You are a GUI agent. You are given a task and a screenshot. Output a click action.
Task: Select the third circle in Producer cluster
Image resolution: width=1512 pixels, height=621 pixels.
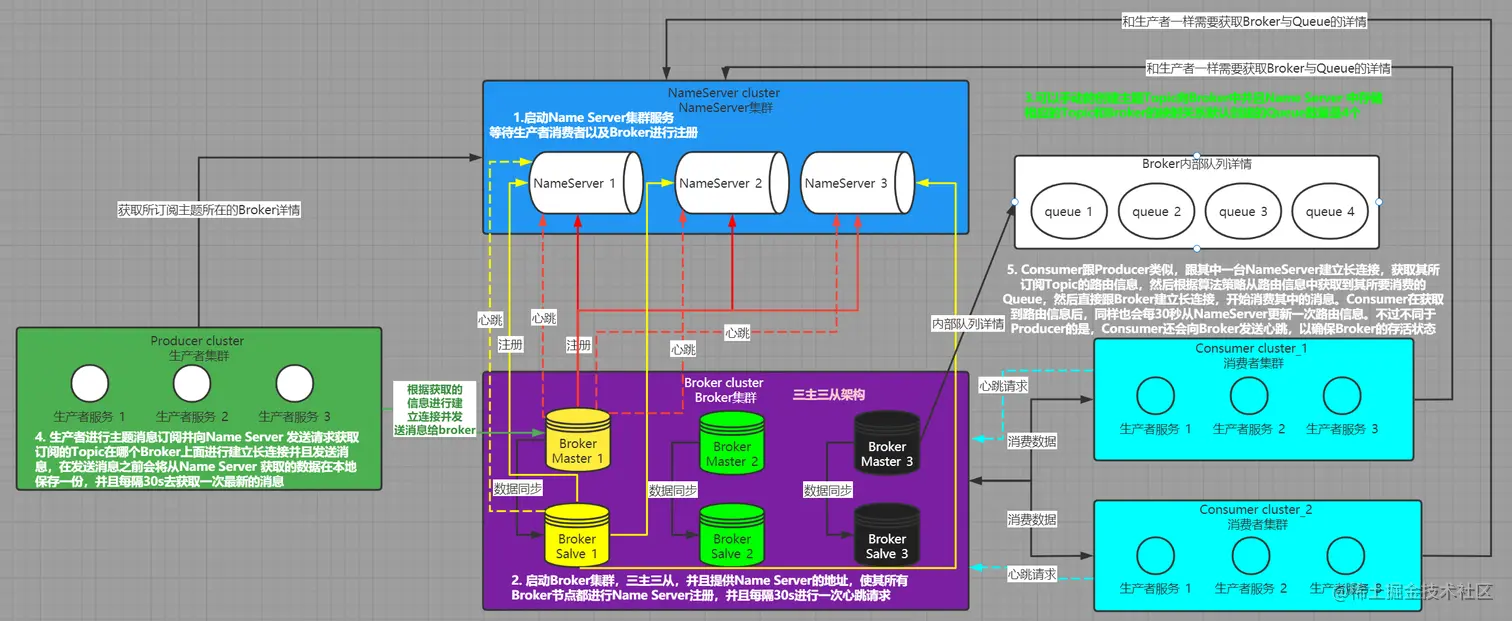tap(294, 384)
